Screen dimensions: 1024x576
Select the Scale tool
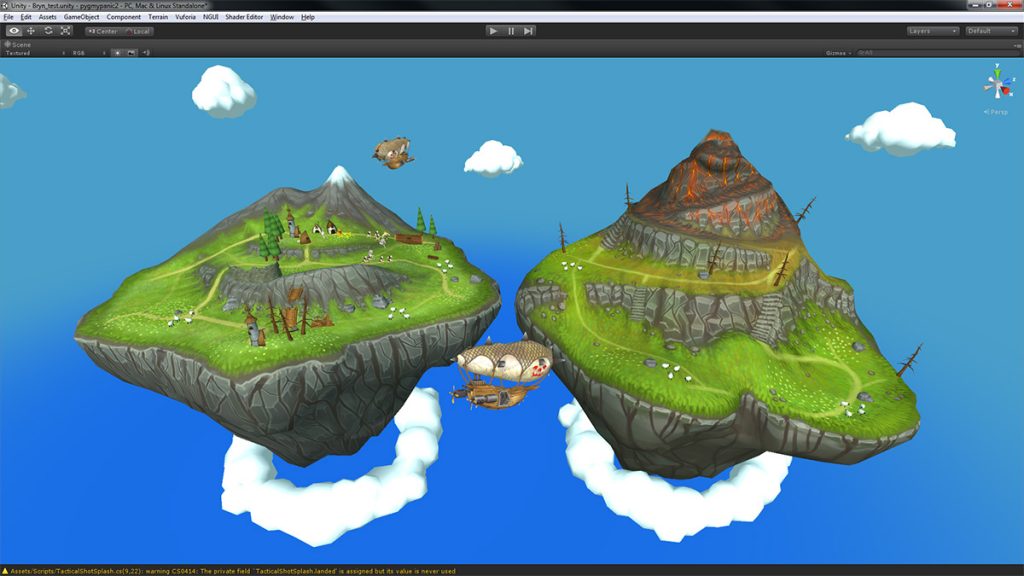pos(65,31)
